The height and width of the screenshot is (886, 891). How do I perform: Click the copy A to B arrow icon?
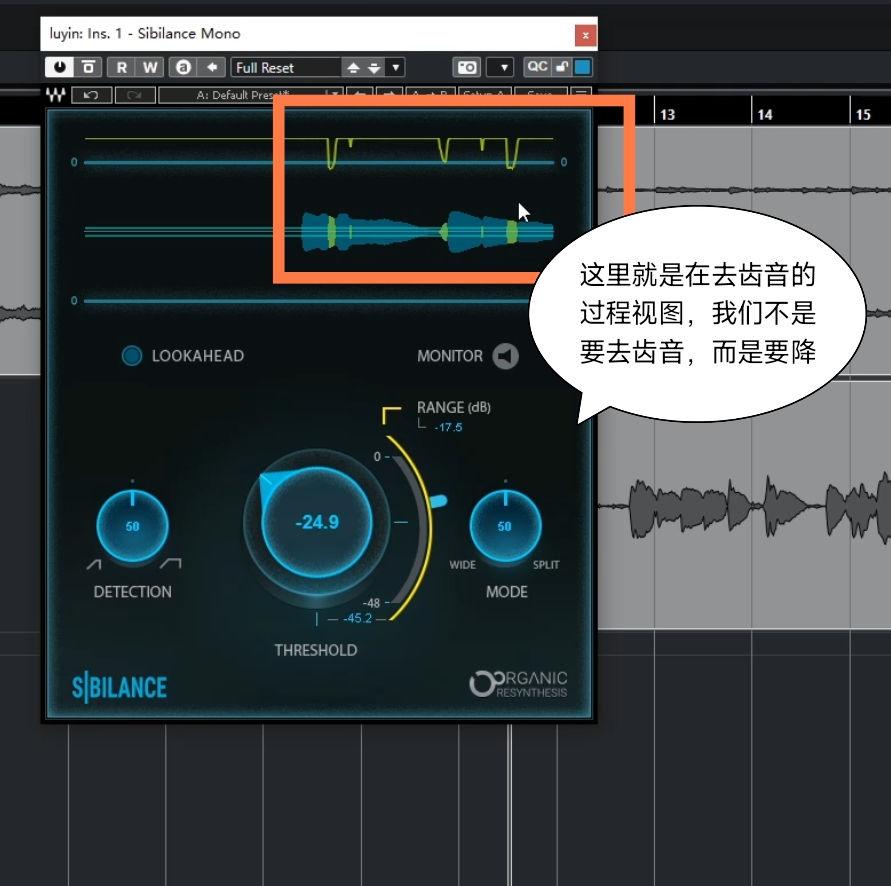click(x=211, y=67)
